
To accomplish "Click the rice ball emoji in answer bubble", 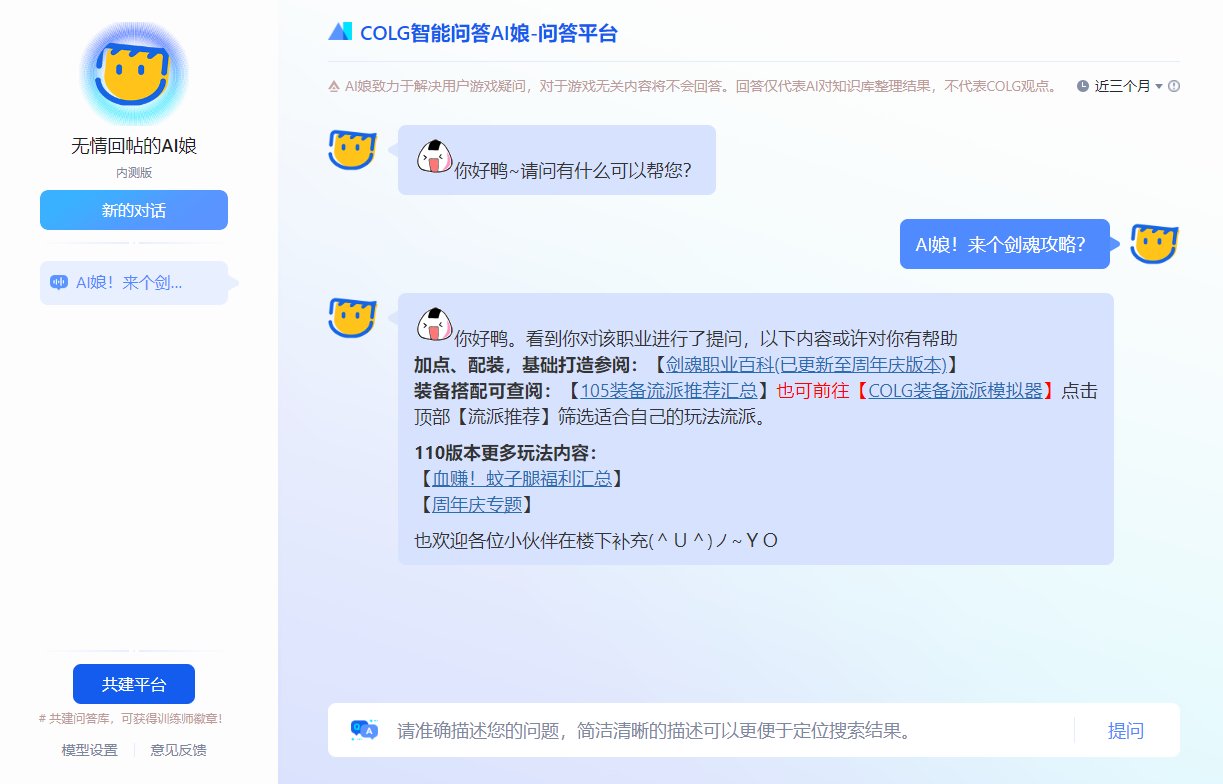I will click(434, 326).
